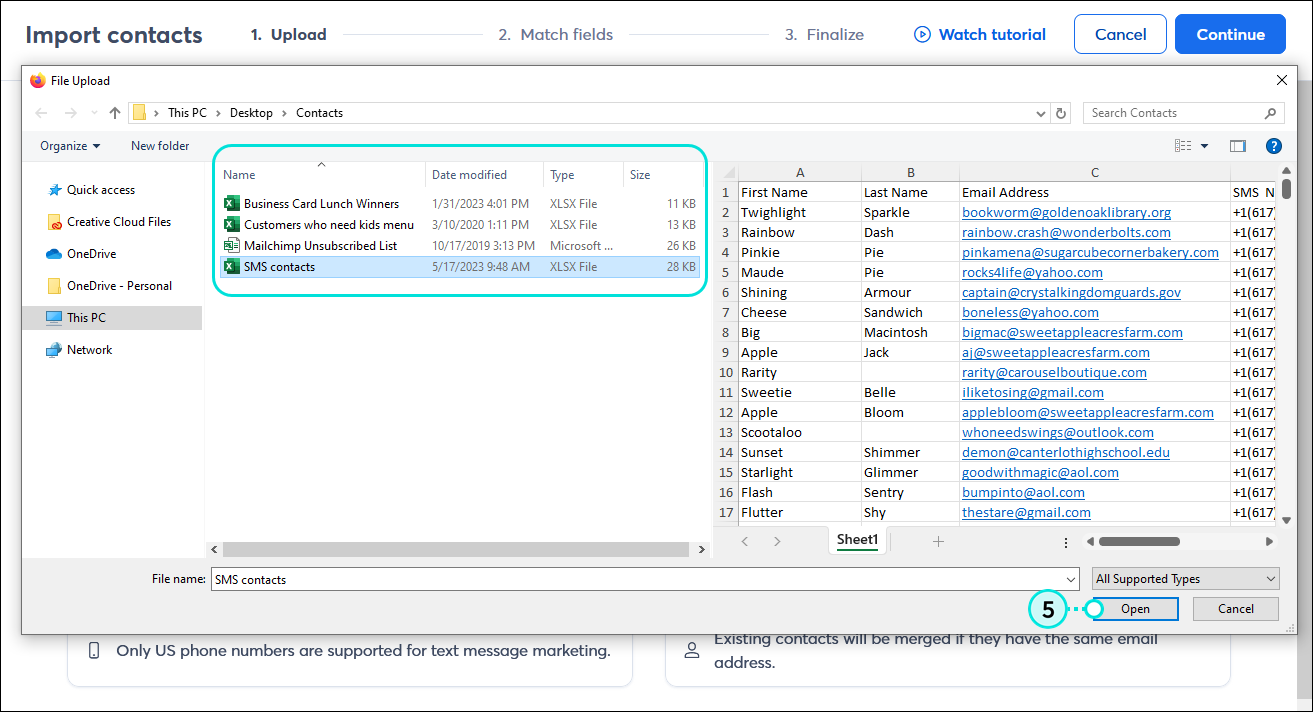Viewport: 1313px width, 712px height.
Task: Click the Sheet1 tab
Action: tap(857, 540)
